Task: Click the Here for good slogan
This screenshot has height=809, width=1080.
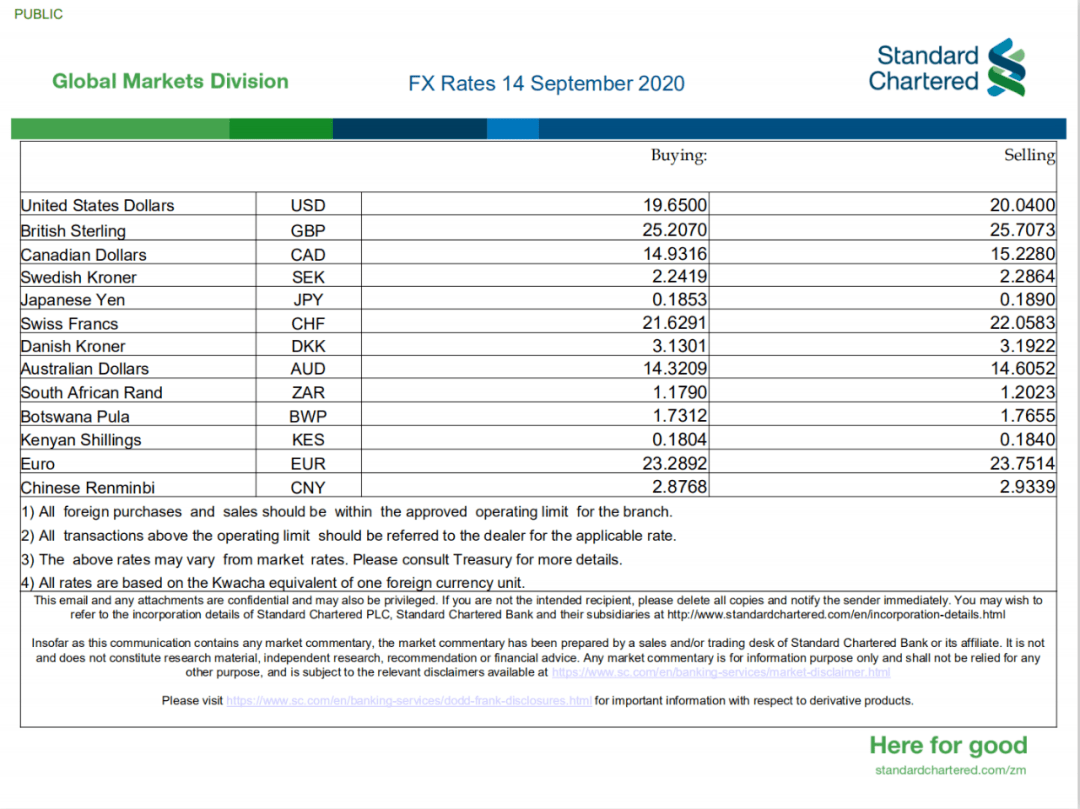Action: tap(948, 745)
